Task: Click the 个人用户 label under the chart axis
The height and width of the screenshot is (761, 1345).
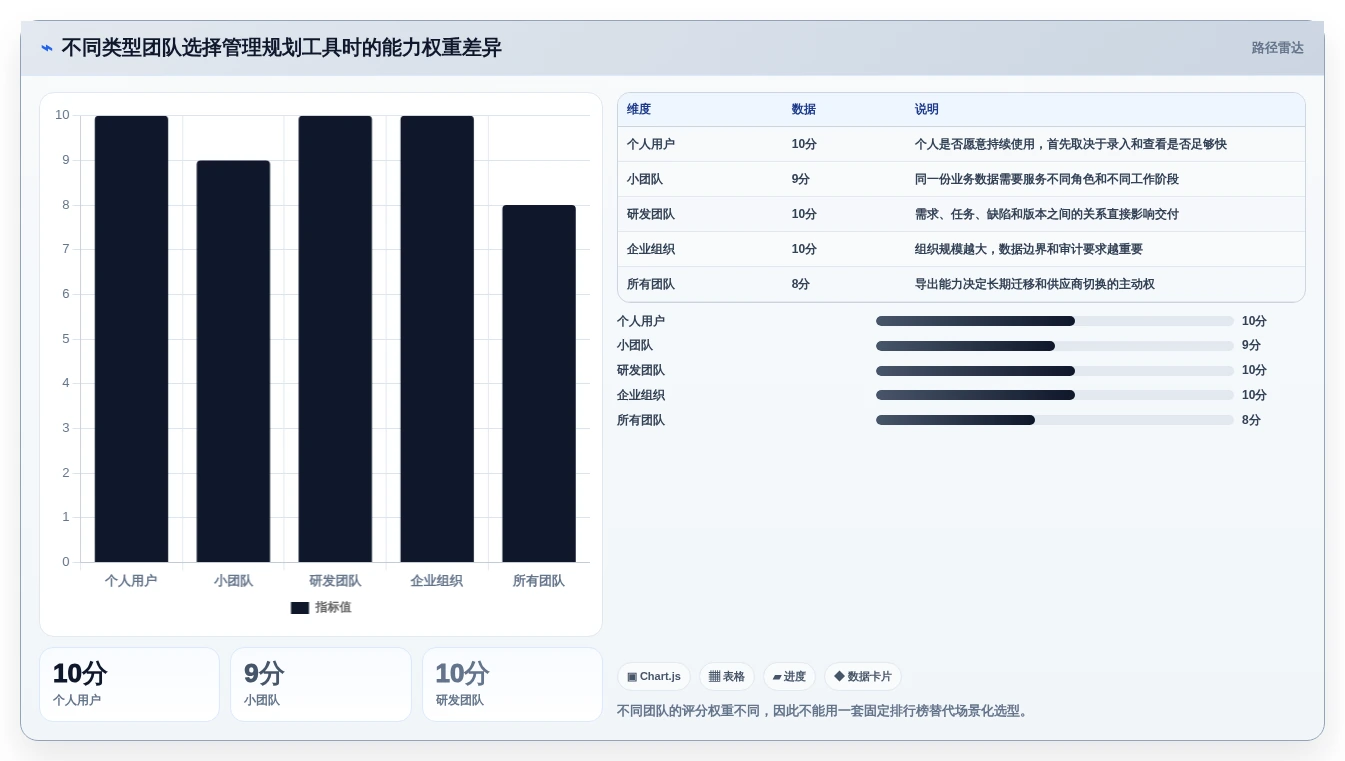Action: click(x=131, y=581)
